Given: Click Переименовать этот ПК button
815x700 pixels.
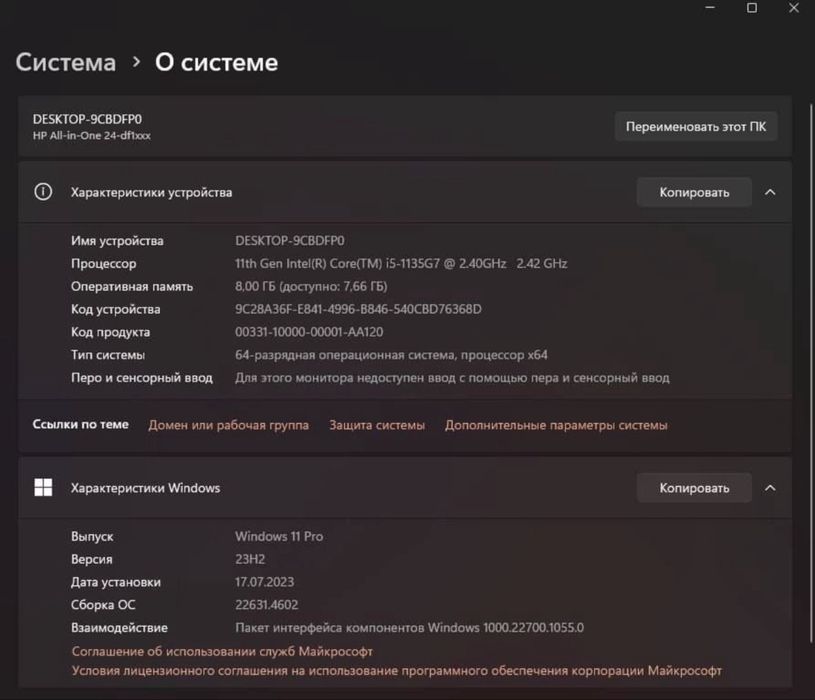Looking at the screenshot, I should [x=695, y=126].
